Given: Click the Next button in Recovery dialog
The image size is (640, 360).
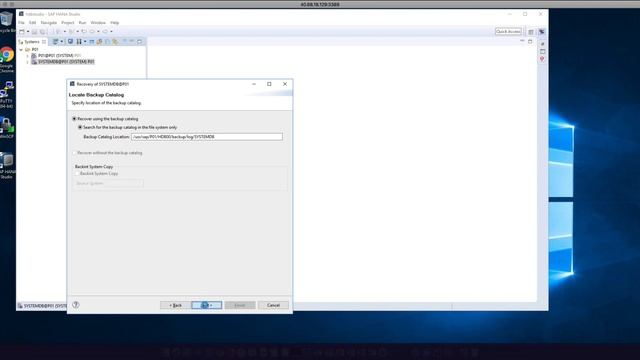Looking at the screenshot, I should (207, 305).
